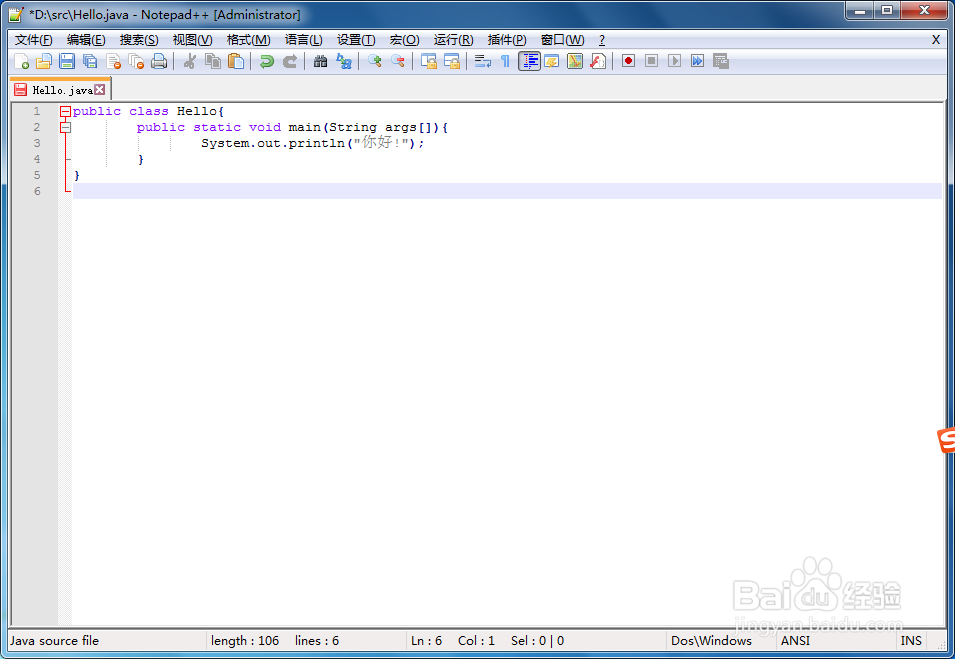Click Dos\Windows in the status bar

tap(711, 641)
